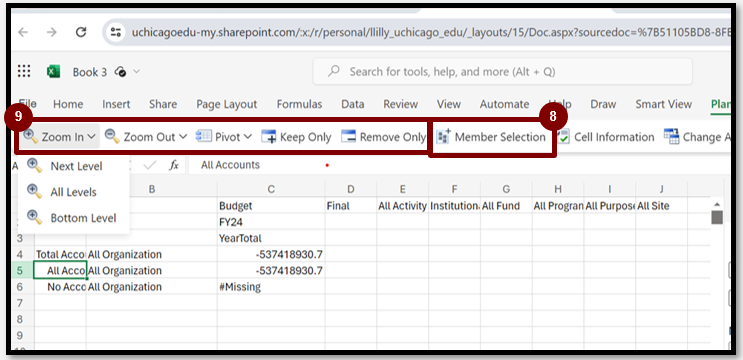This screenshot has height=360, width=743.
Task: Select cell C4 with value -537418930.7
Action: click(271, 254)
